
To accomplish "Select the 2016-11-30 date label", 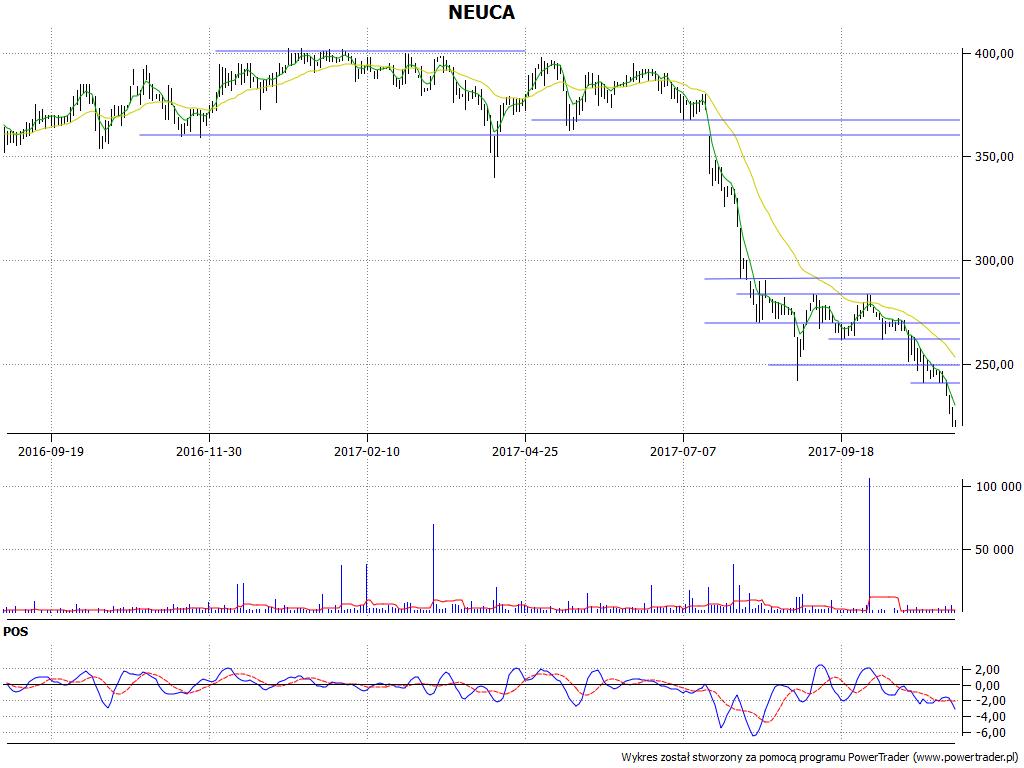I will coord(209,451).
